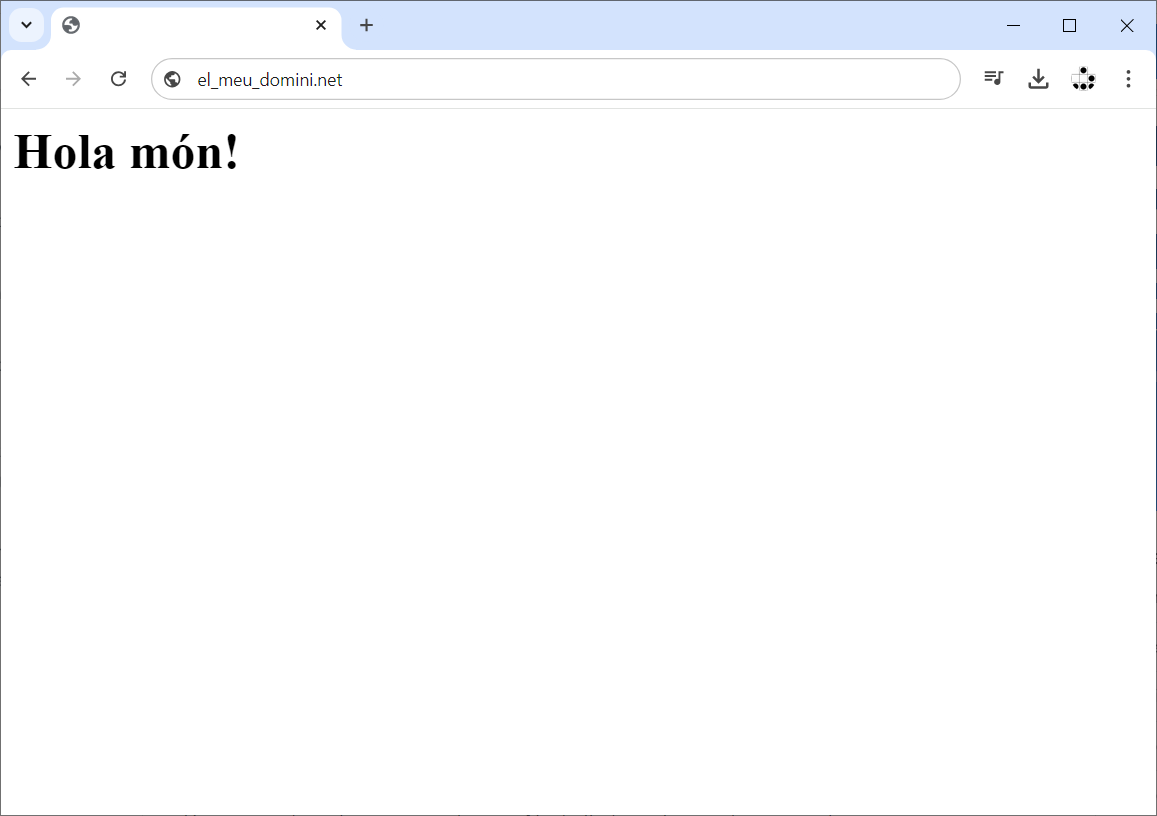Minimize the browser window
Screen dimensions: 1157x816
1014,25
